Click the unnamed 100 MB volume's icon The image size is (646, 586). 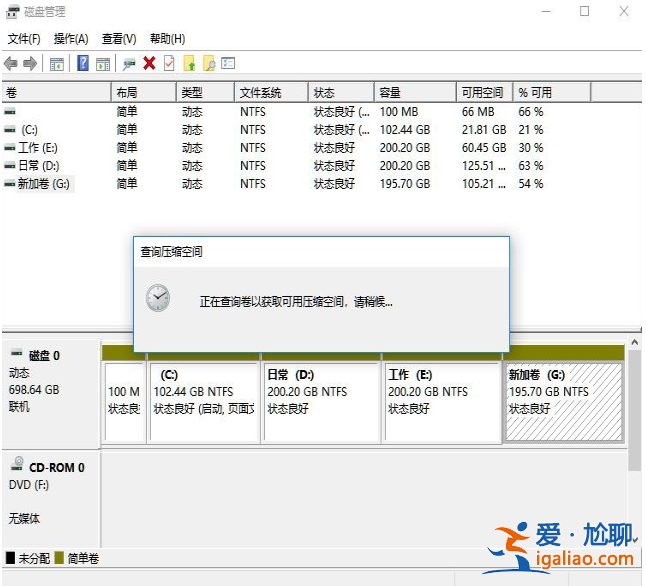10,112
